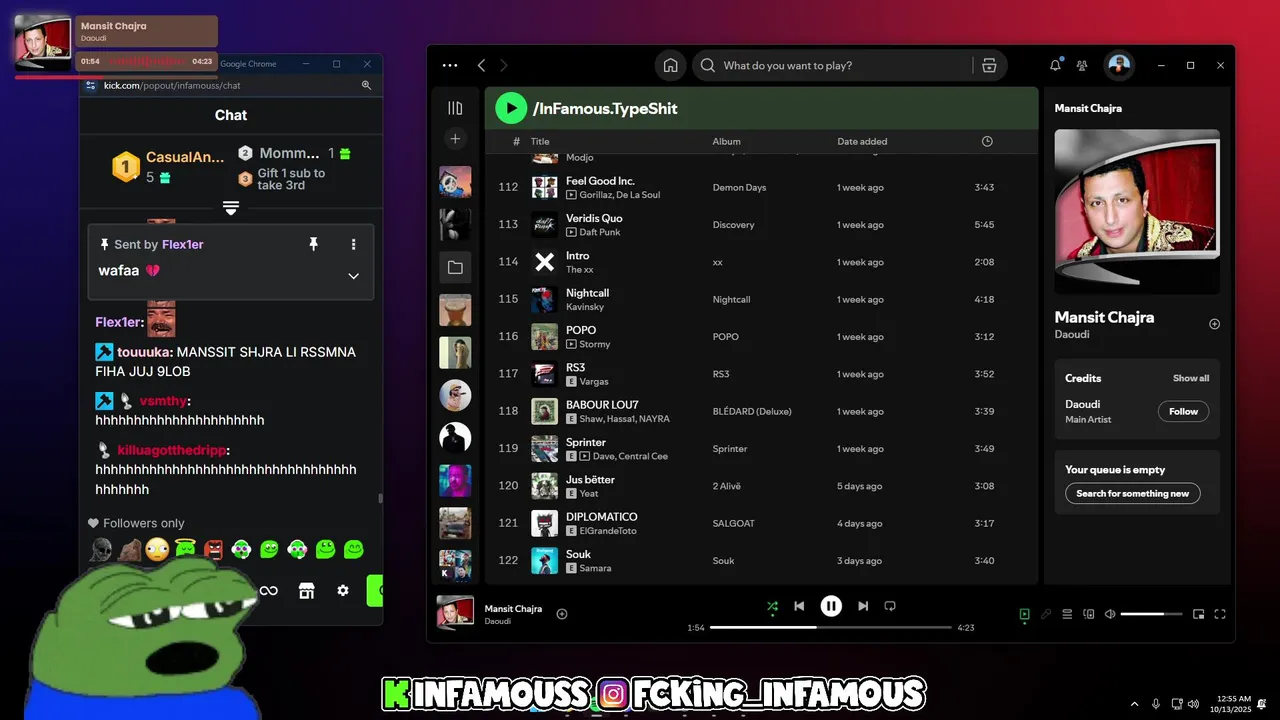
Task: Sort playlist by Date added column
Action: click(862, 141)
